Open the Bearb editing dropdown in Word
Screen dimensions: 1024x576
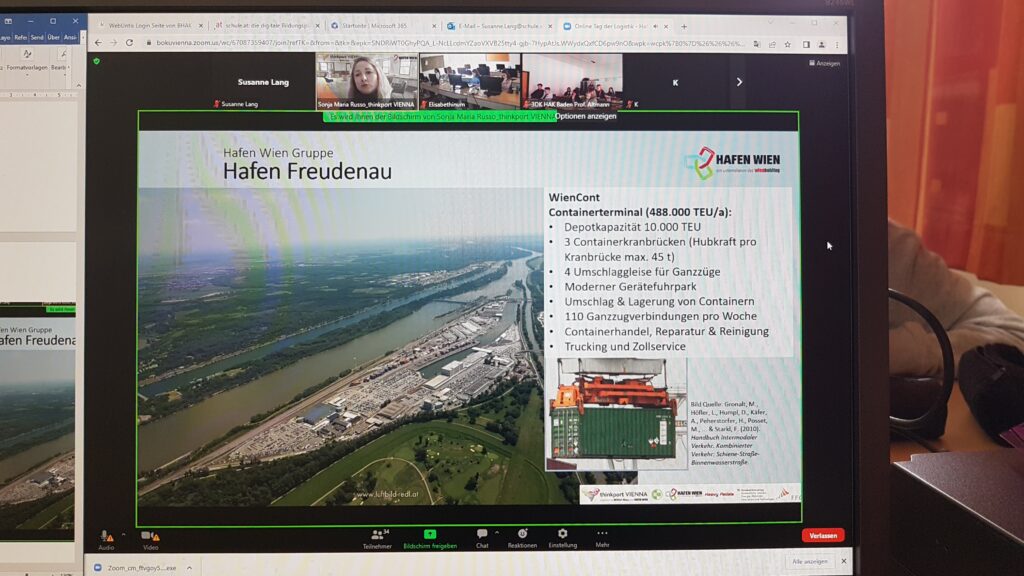coord(60,61)
